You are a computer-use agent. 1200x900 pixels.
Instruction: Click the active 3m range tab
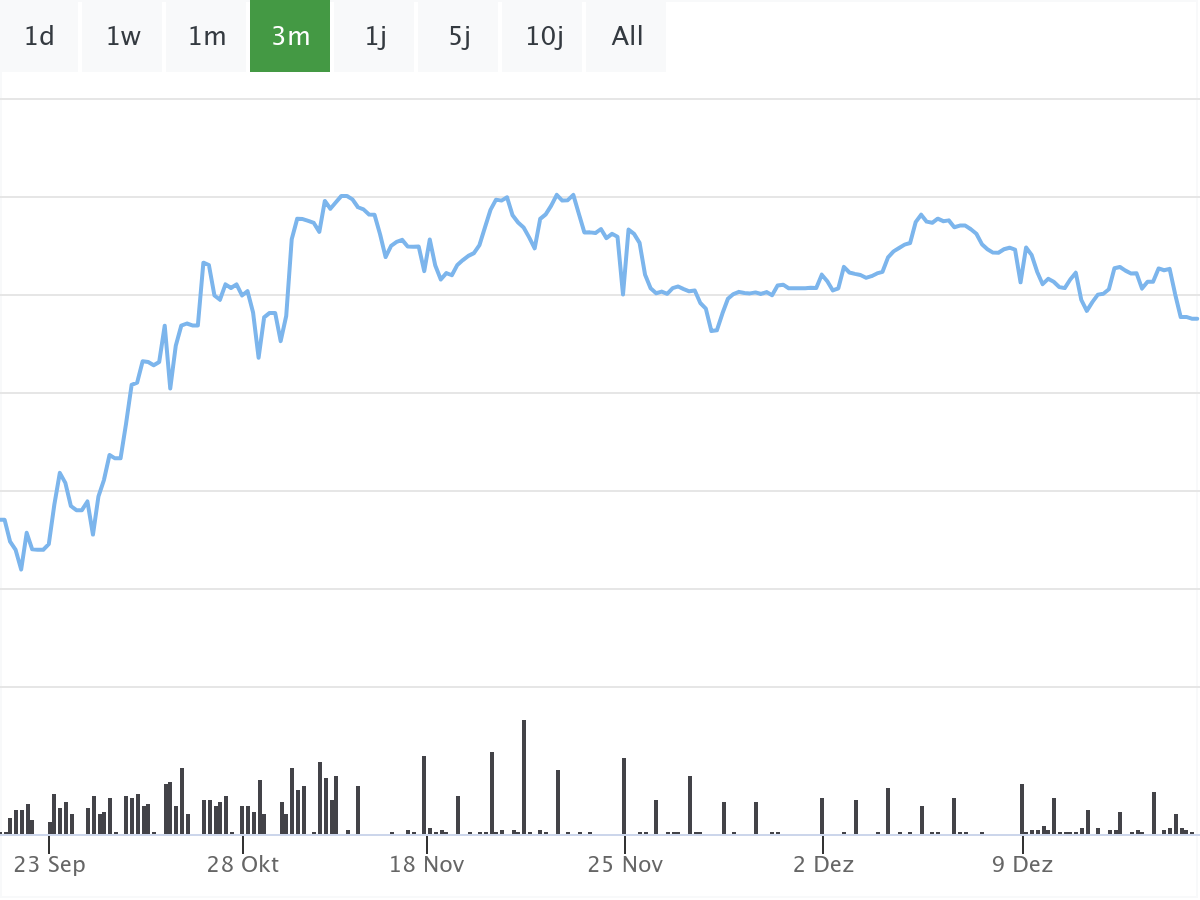coord(290,37)
